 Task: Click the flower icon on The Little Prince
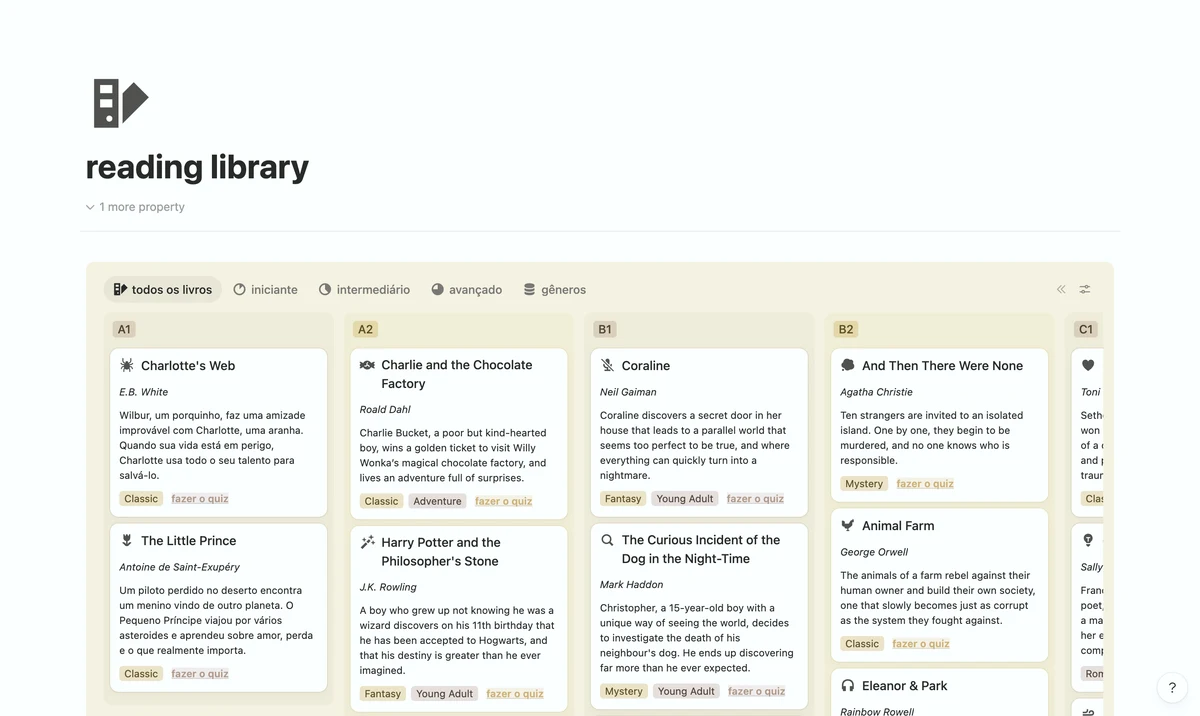point(127,541)
